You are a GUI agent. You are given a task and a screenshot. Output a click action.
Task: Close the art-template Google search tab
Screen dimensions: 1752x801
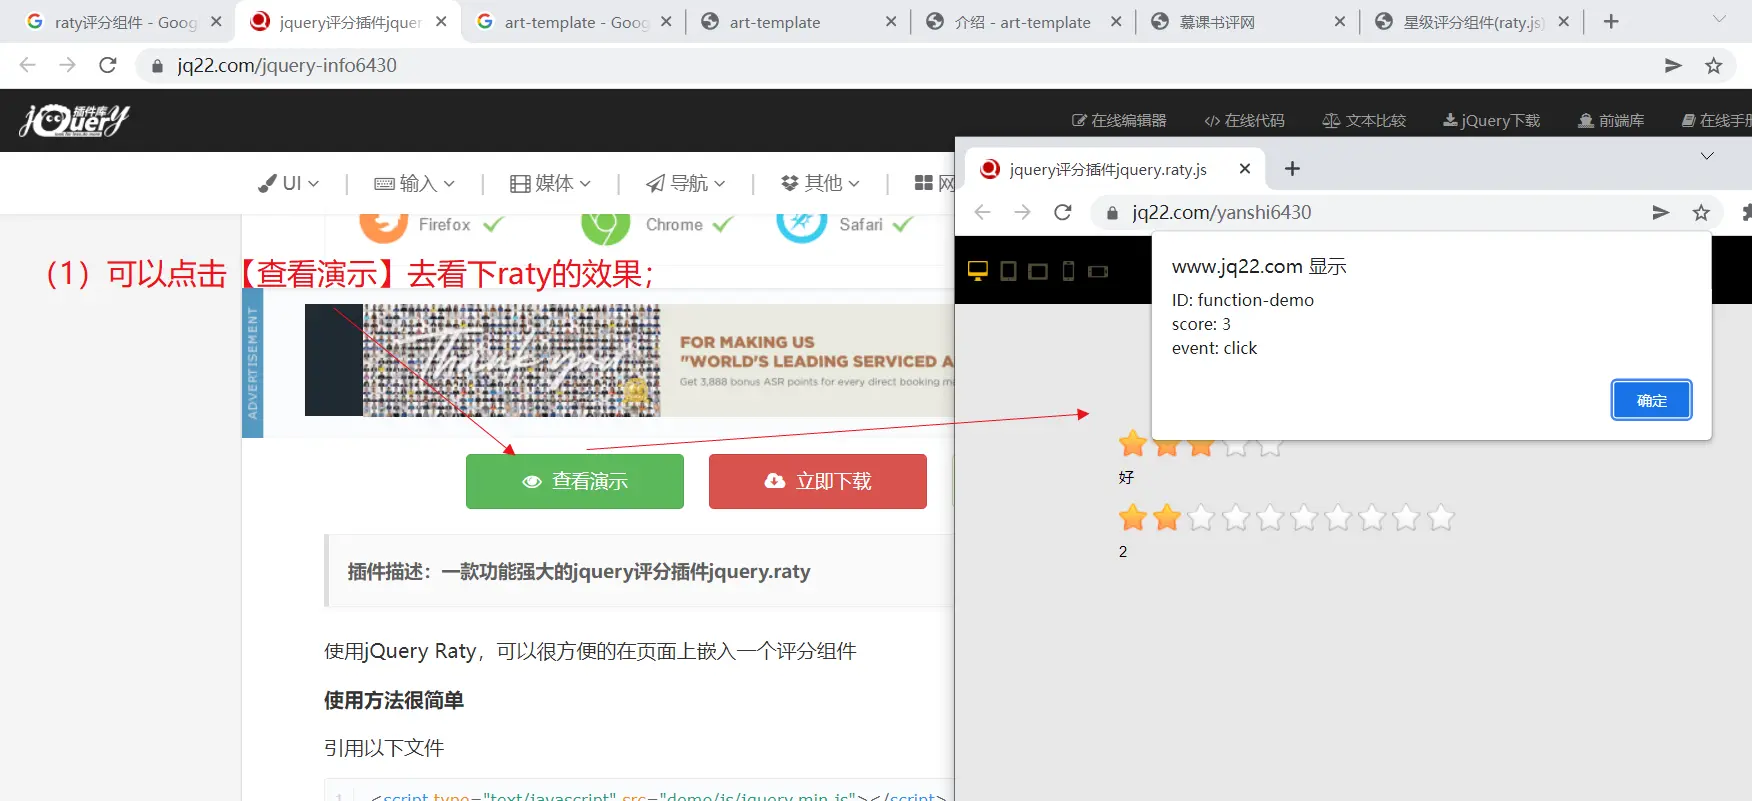[x=666, y=22]
